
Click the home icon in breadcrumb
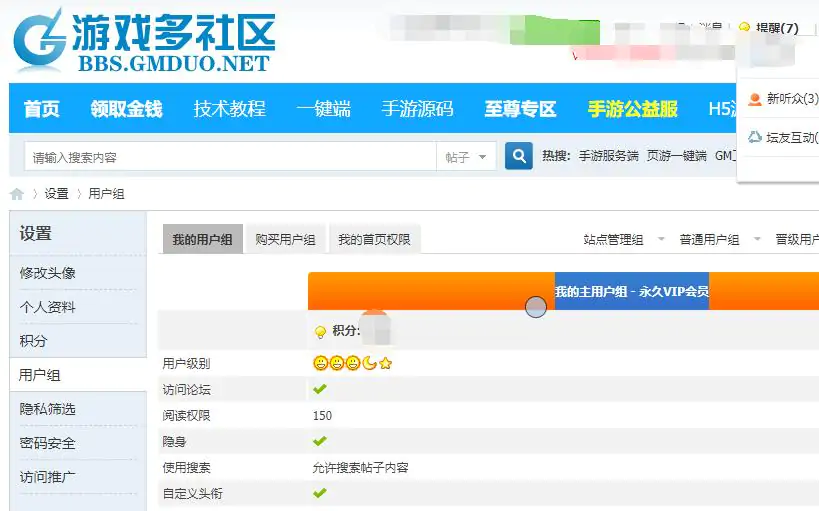[x=17, y=194]
